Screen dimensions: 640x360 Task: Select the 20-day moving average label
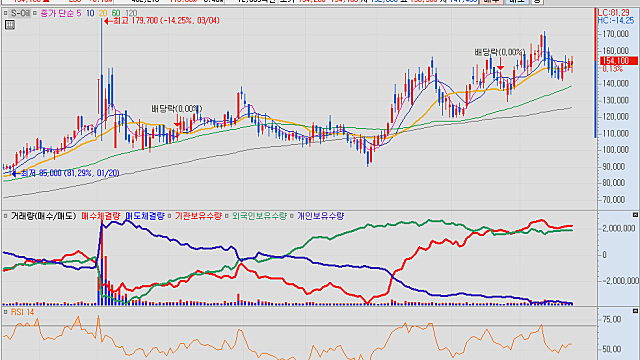[103, 13]
